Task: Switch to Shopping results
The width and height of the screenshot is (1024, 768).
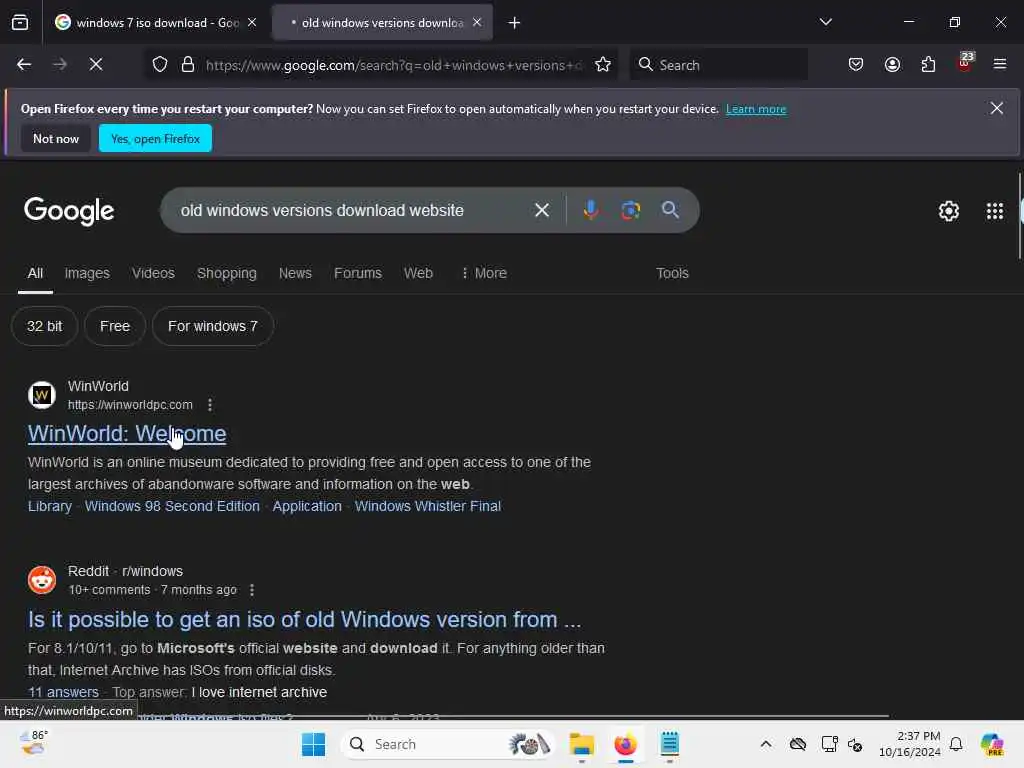Action: pyautogui.click(x=227, y=273)
